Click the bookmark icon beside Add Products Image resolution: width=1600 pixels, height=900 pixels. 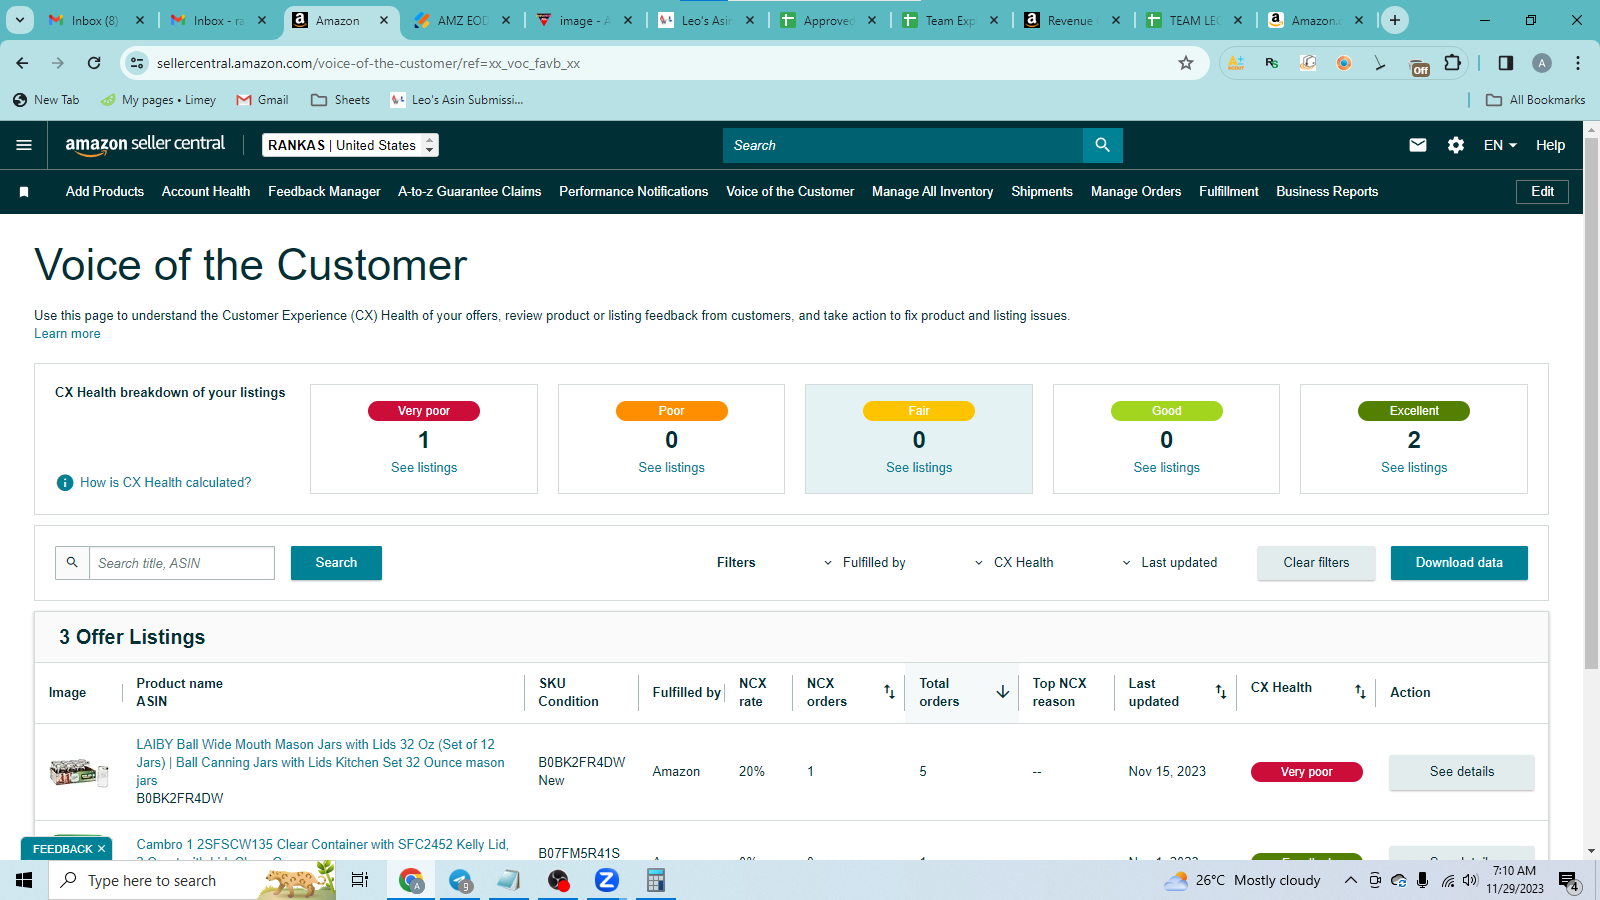point(24,192)
